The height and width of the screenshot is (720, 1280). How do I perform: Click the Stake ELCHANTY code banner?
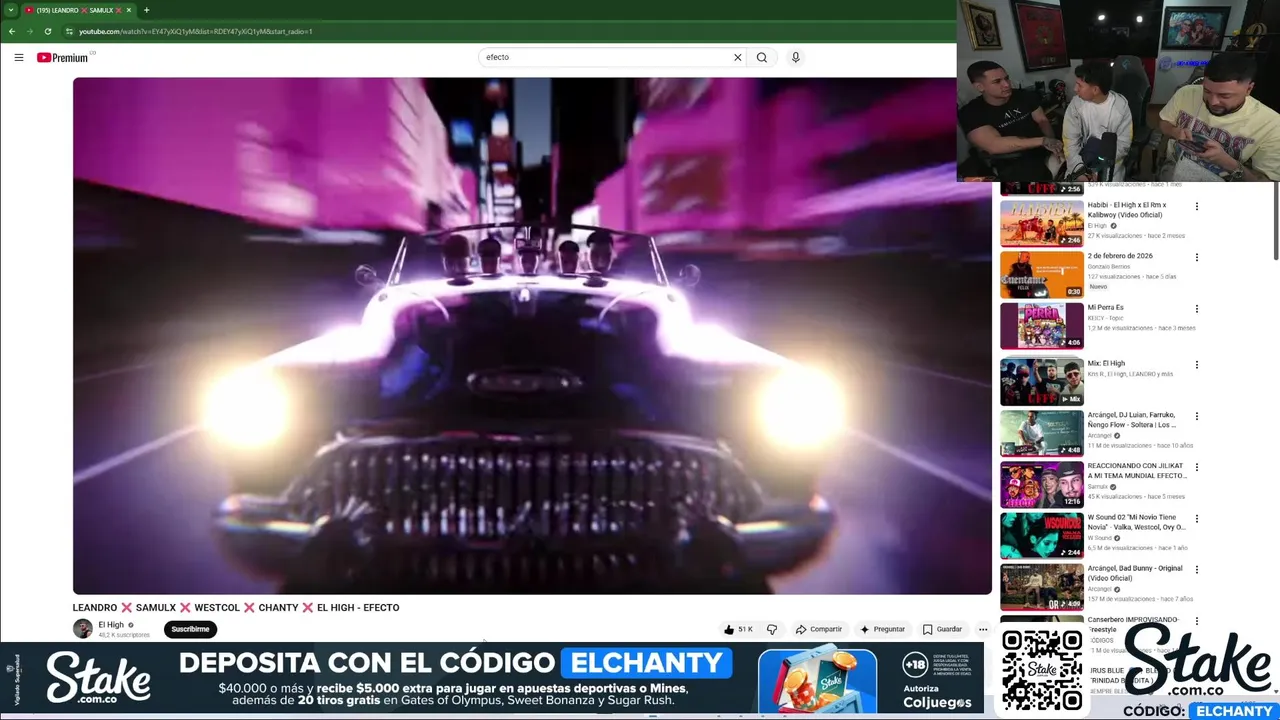point(492,679)
